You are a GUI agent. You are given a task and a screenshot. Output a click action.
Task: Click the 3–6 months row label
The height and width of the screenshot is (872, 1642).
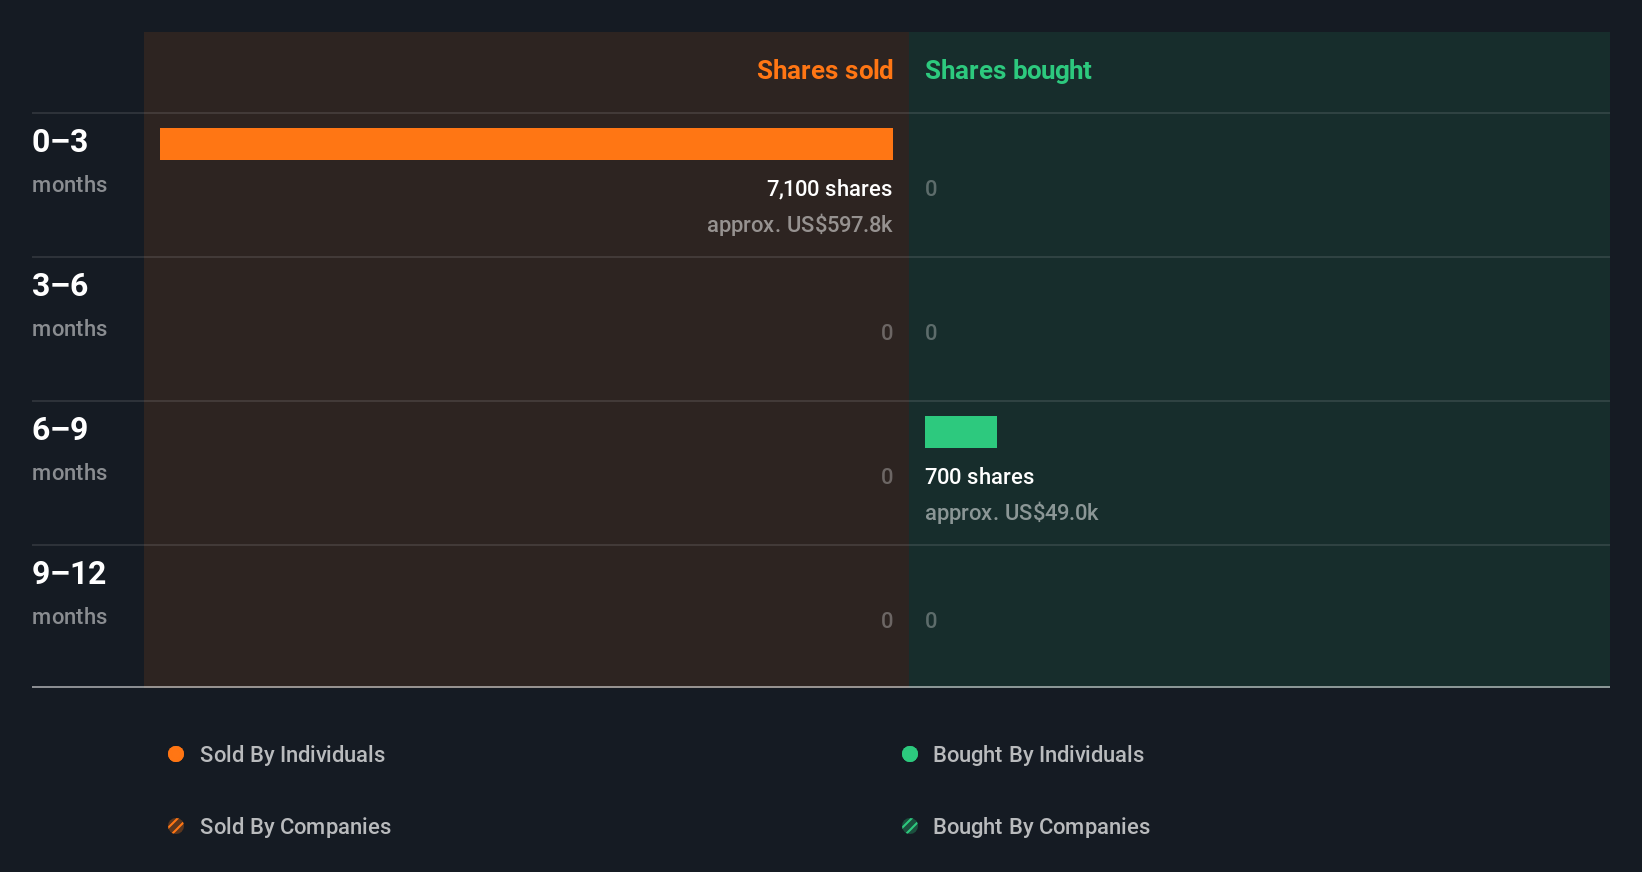[x=69, y=304]
